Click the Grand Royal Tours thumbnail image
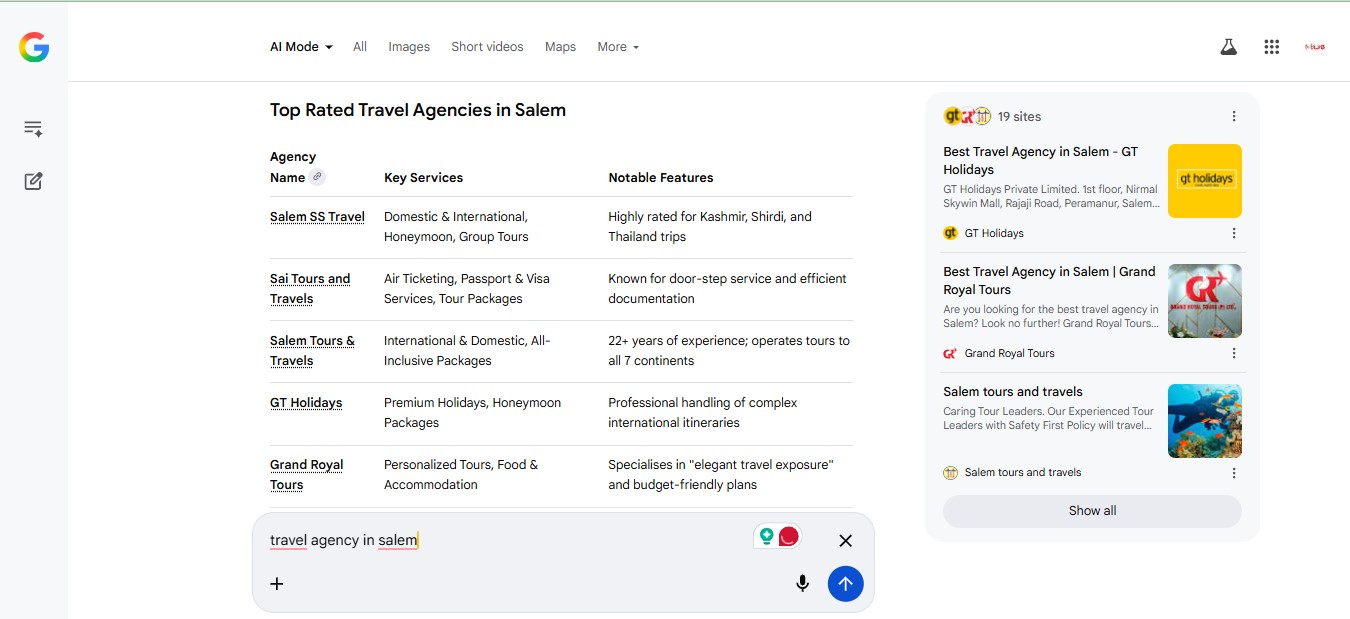Image resolution: width=1350 pixels, height=619 pixels. 1205,301
